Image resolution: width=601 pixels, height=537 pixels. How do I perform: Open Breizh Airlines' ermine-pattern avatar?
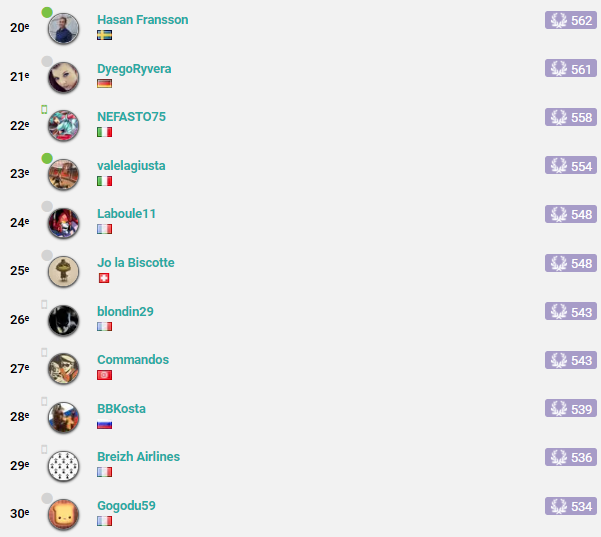point(63,466)
